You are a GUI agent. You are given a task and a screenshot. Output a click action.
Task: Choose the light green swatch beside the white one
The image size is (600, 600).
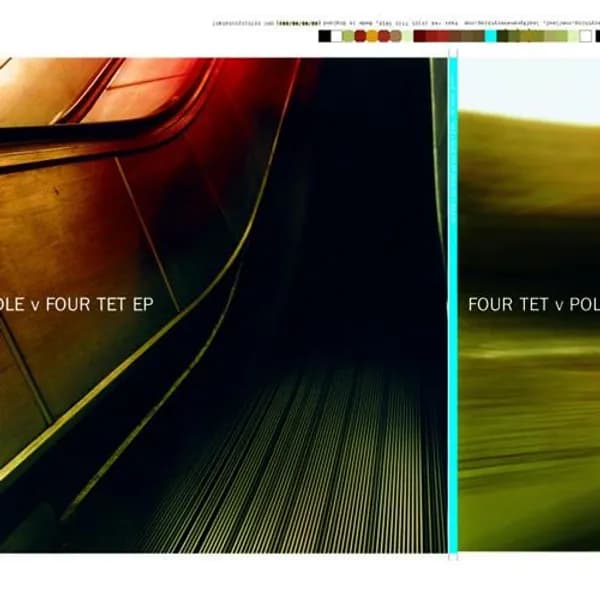[x=348, y=36]
